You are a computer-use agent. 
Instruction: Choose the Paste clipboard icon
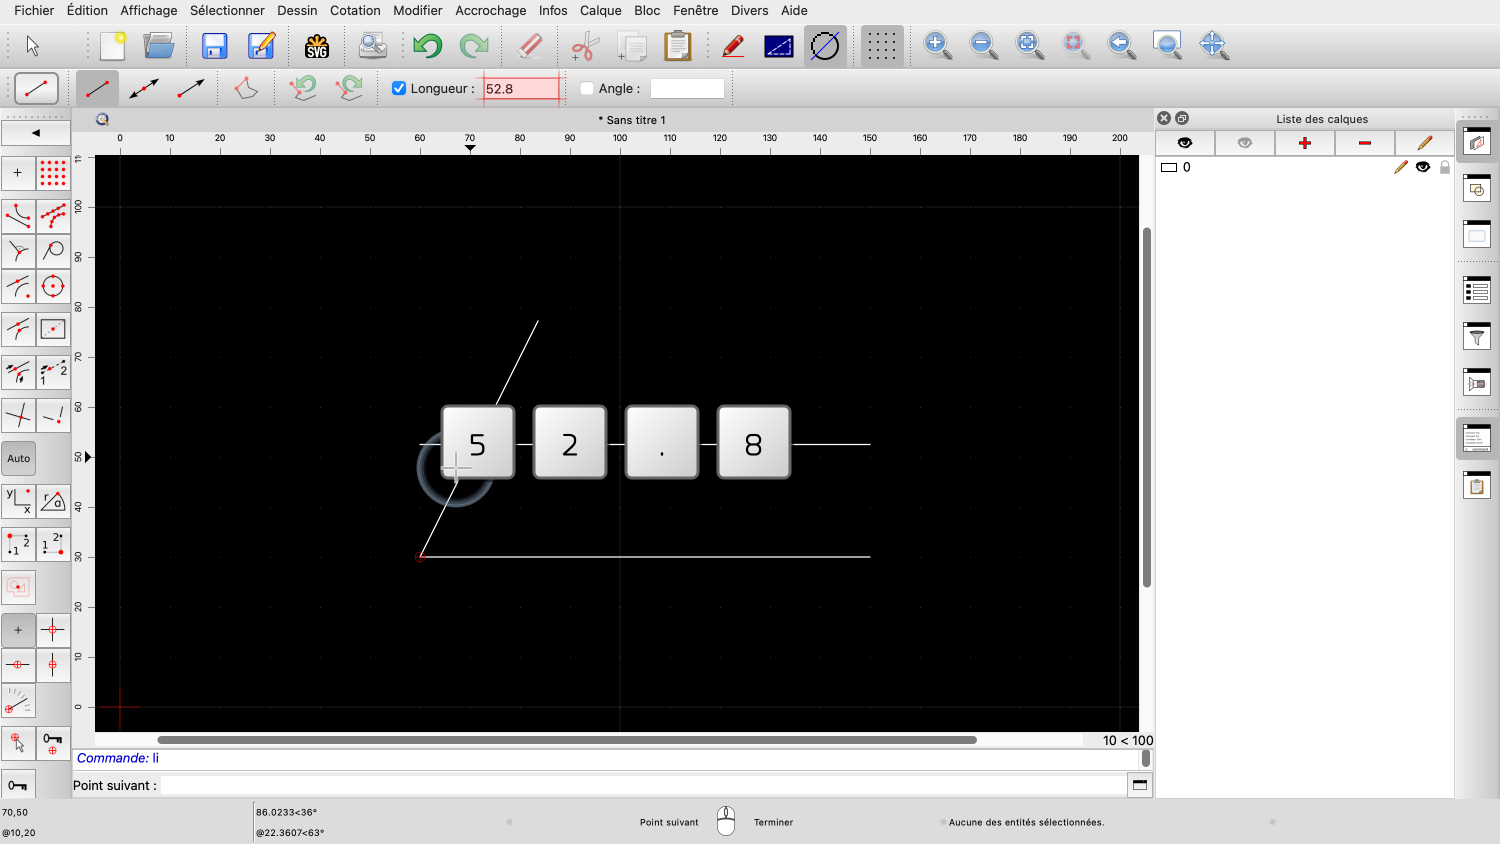click(678, 46)
